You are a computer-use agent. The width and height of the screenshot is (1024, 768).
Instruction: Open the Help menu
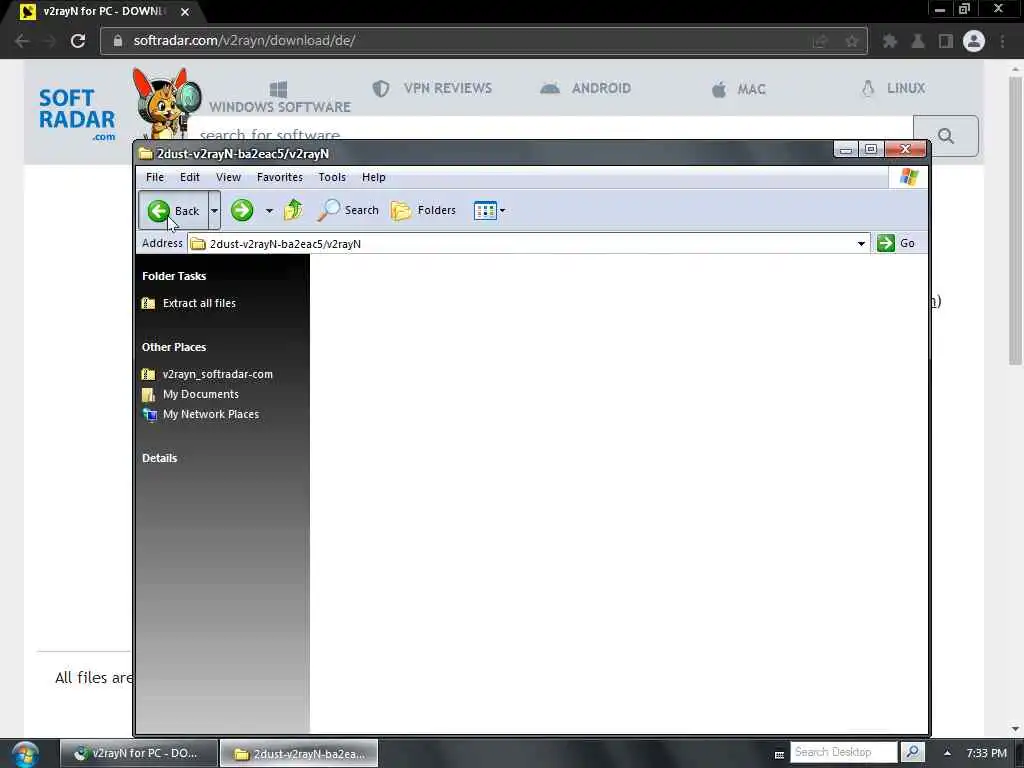374,177
